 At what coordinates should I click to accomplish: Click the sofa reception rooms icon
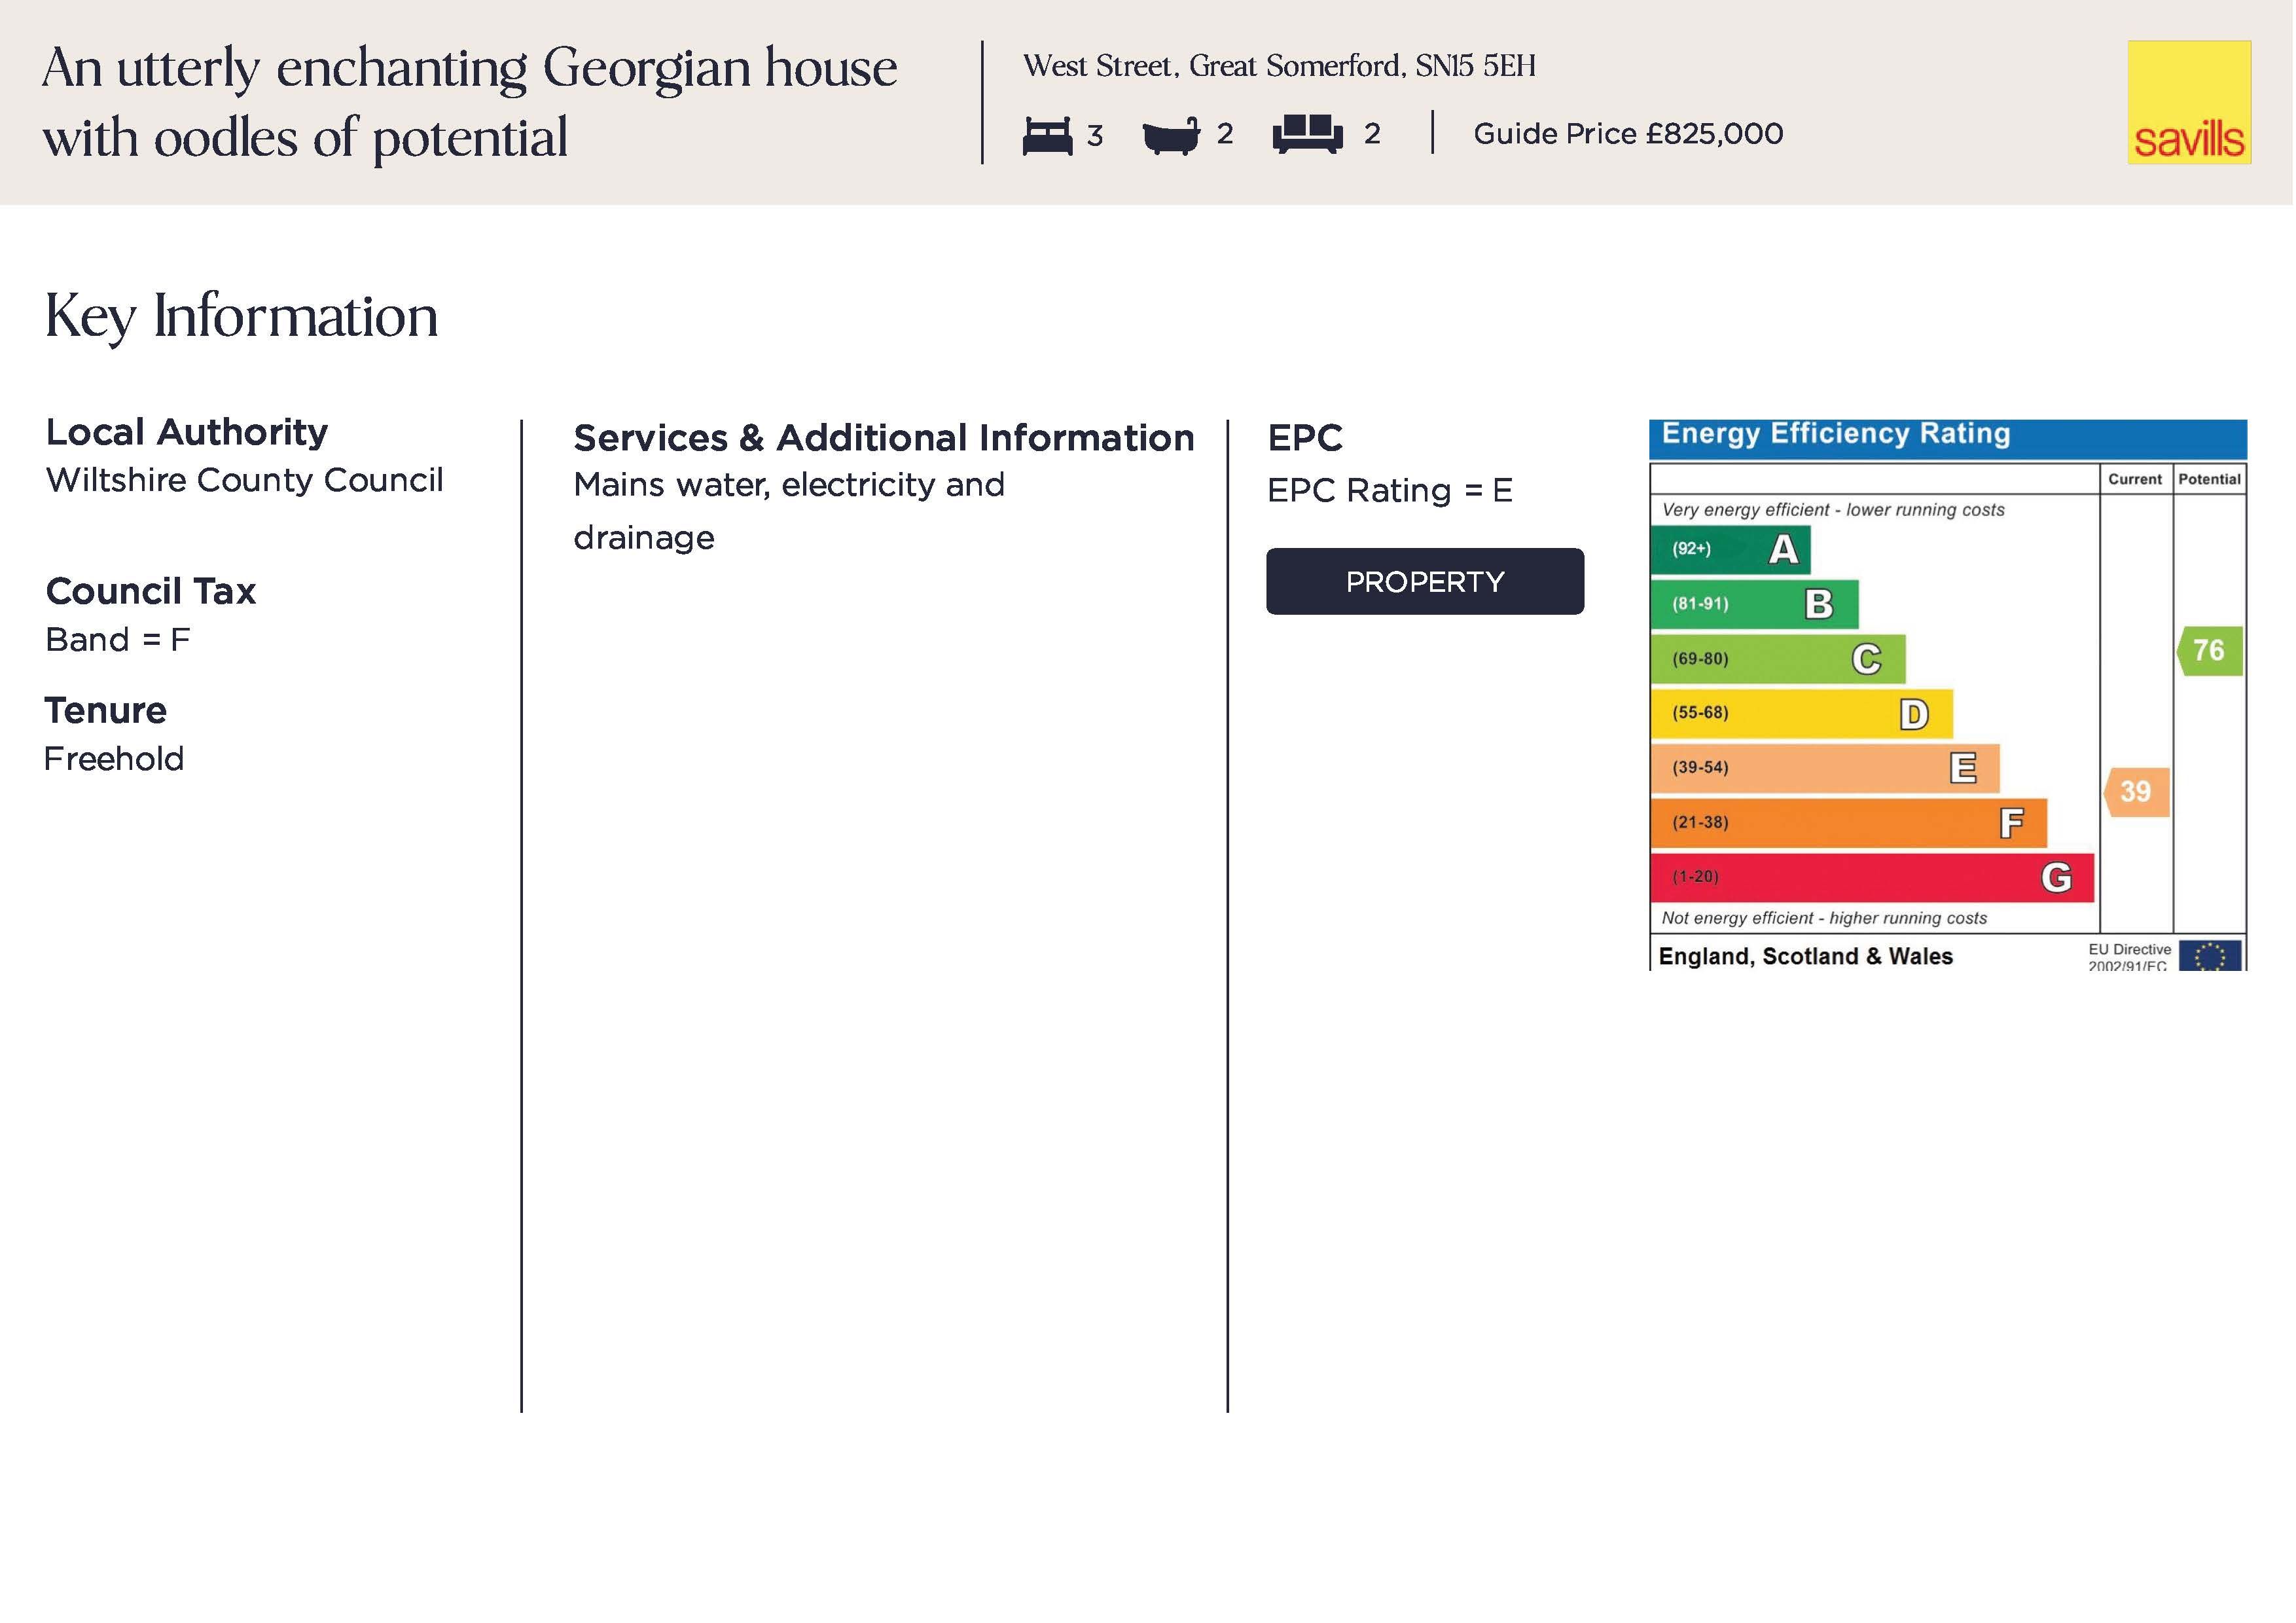[1309, 134]
